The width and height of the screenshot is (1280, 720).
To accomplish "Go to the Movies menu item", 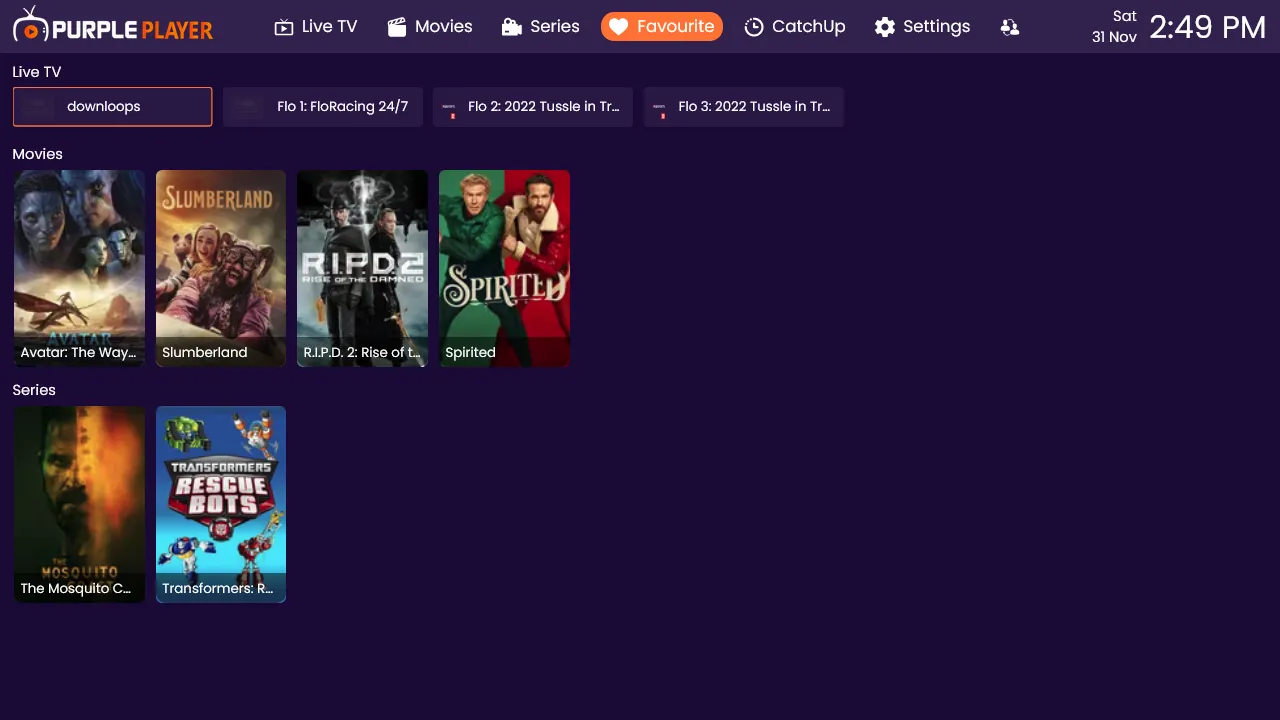I will tap(430, 27).
